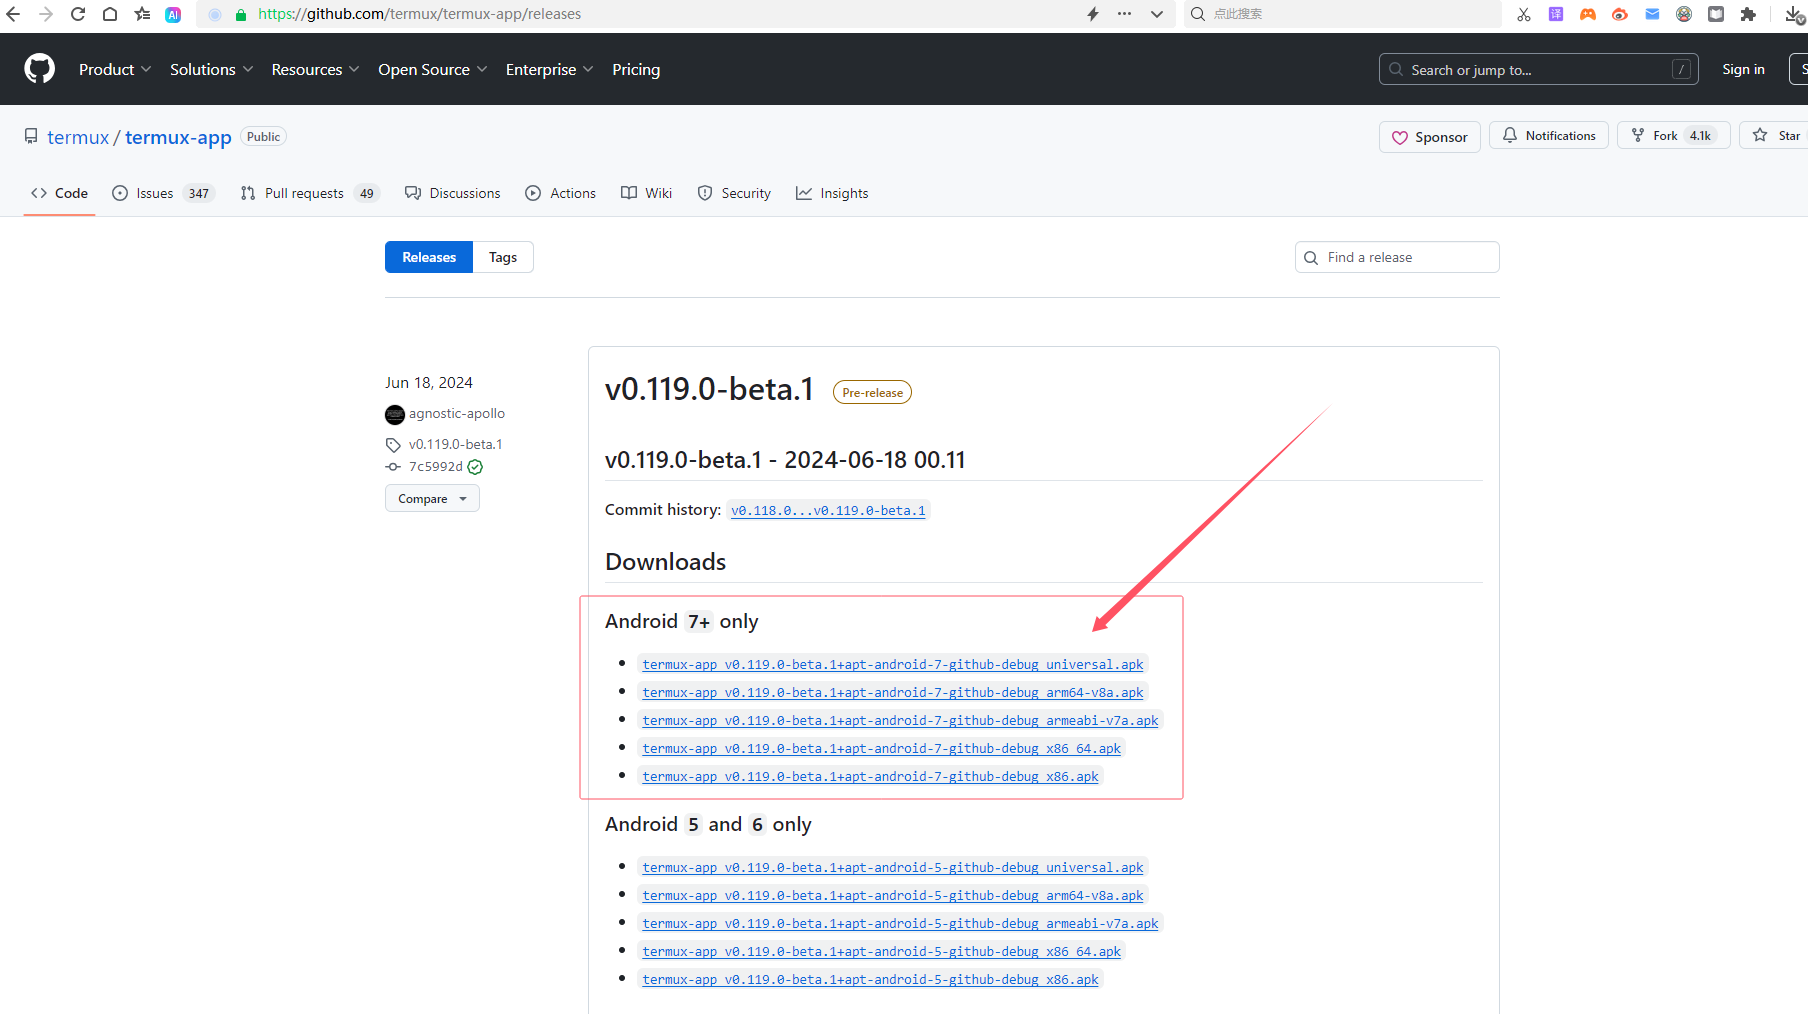Download android-7 github-debug arm64-v8a apk

pos(893,692)
